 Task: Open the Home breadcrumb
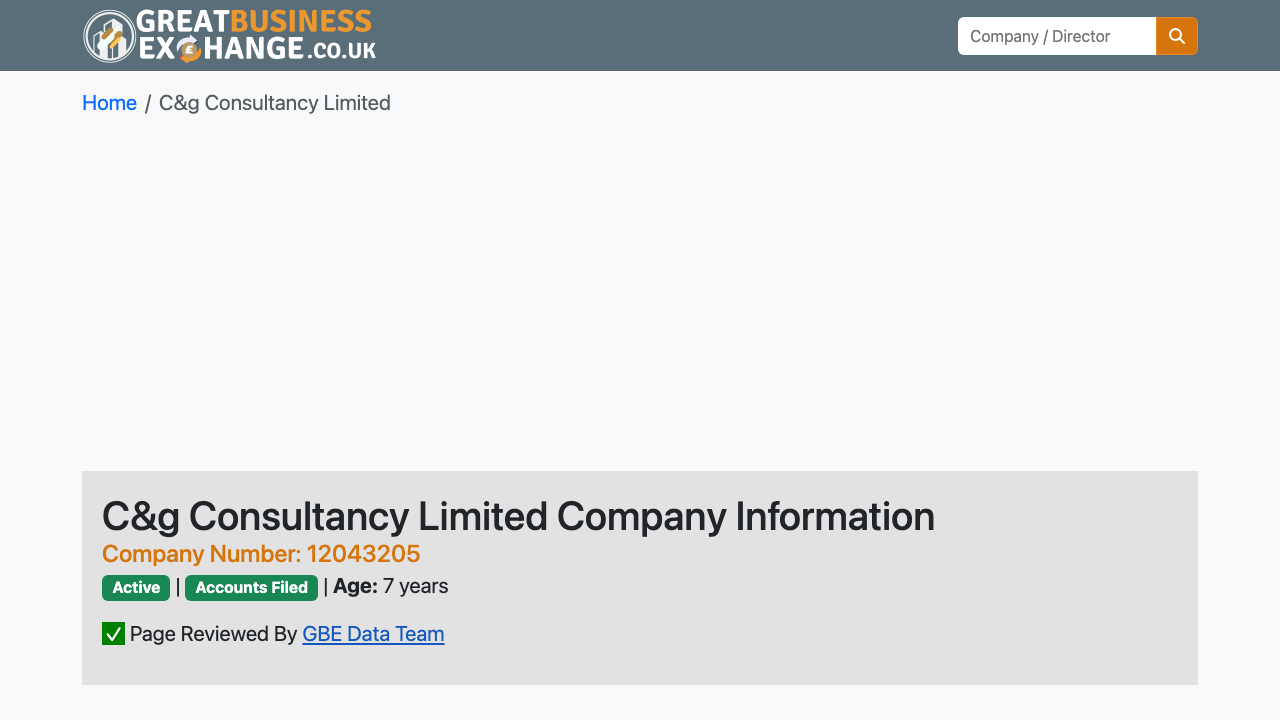tap(109, 103)
